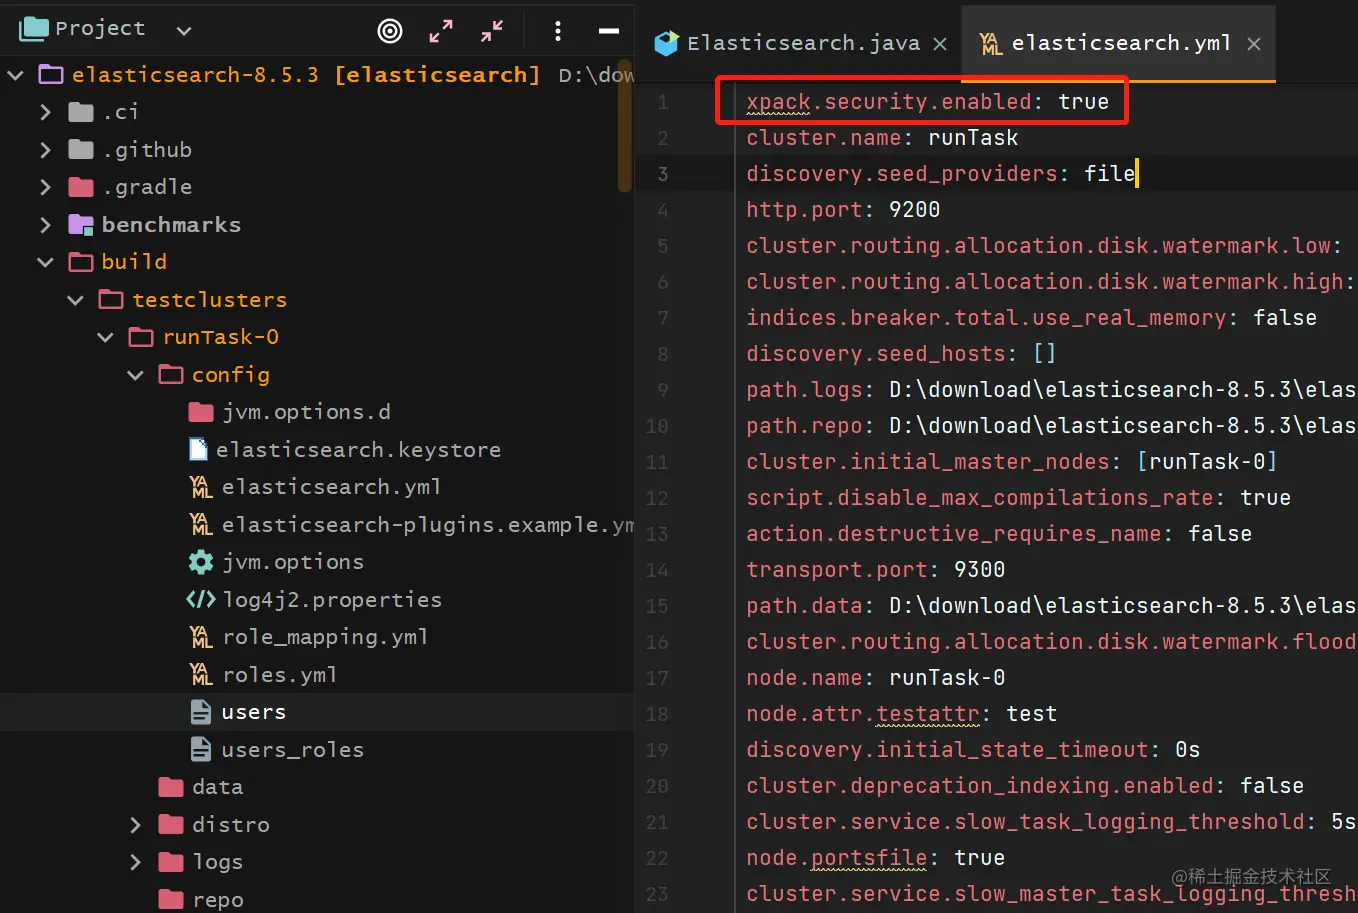1358x913 pixels.
Task: Expand the benchmarks folder chevron
Action: click(x=45, y=225)
